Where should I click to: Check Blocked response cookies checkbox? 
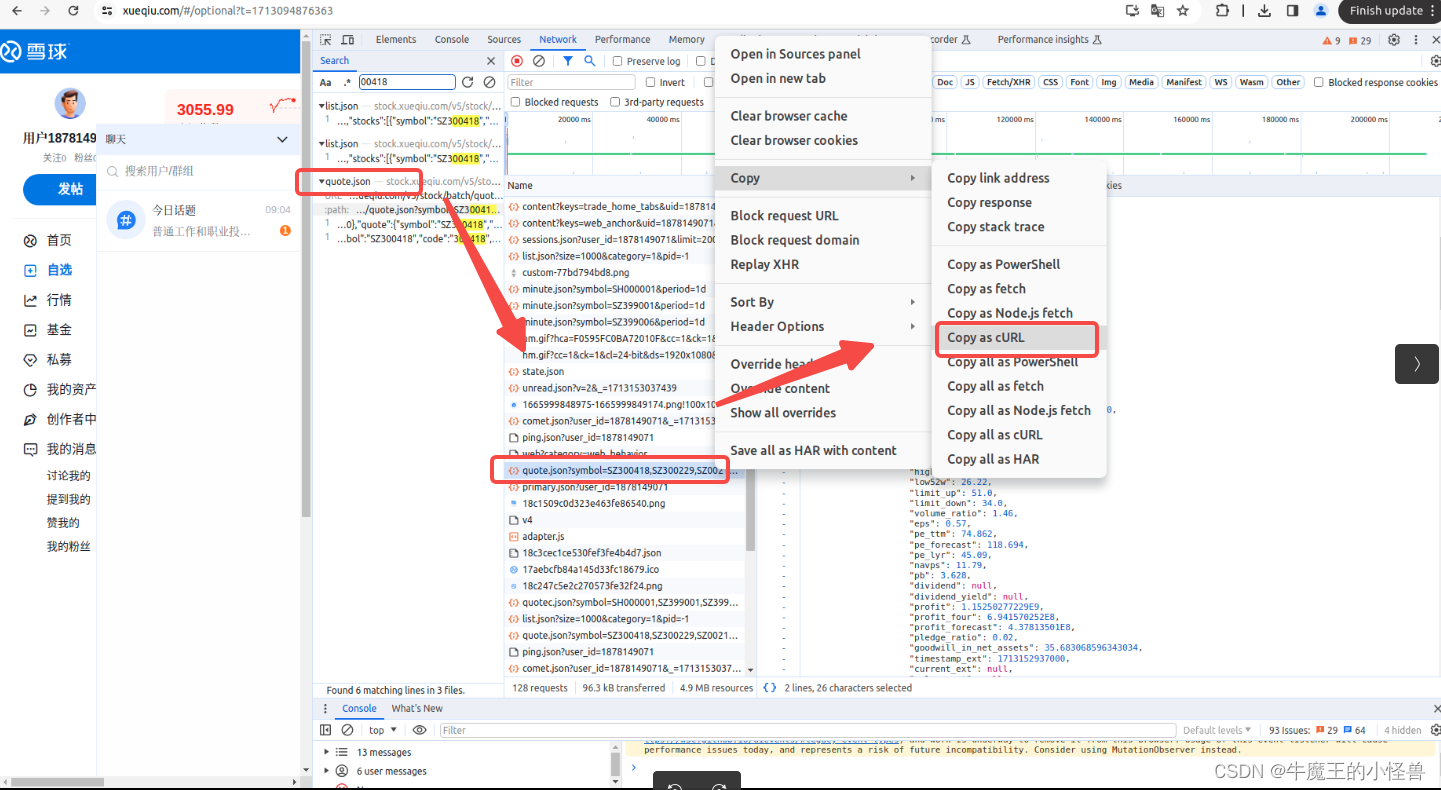[1319, 82]
